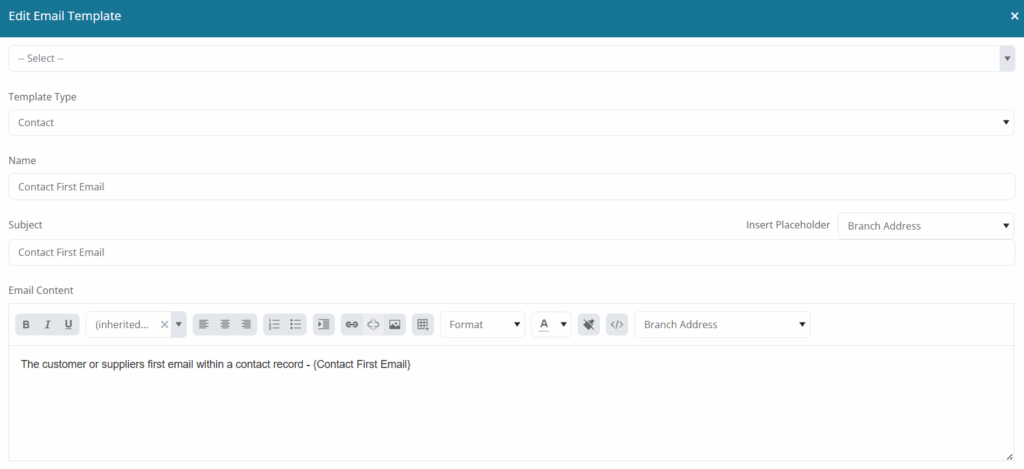Align text to the left

(x=204, y=325)
